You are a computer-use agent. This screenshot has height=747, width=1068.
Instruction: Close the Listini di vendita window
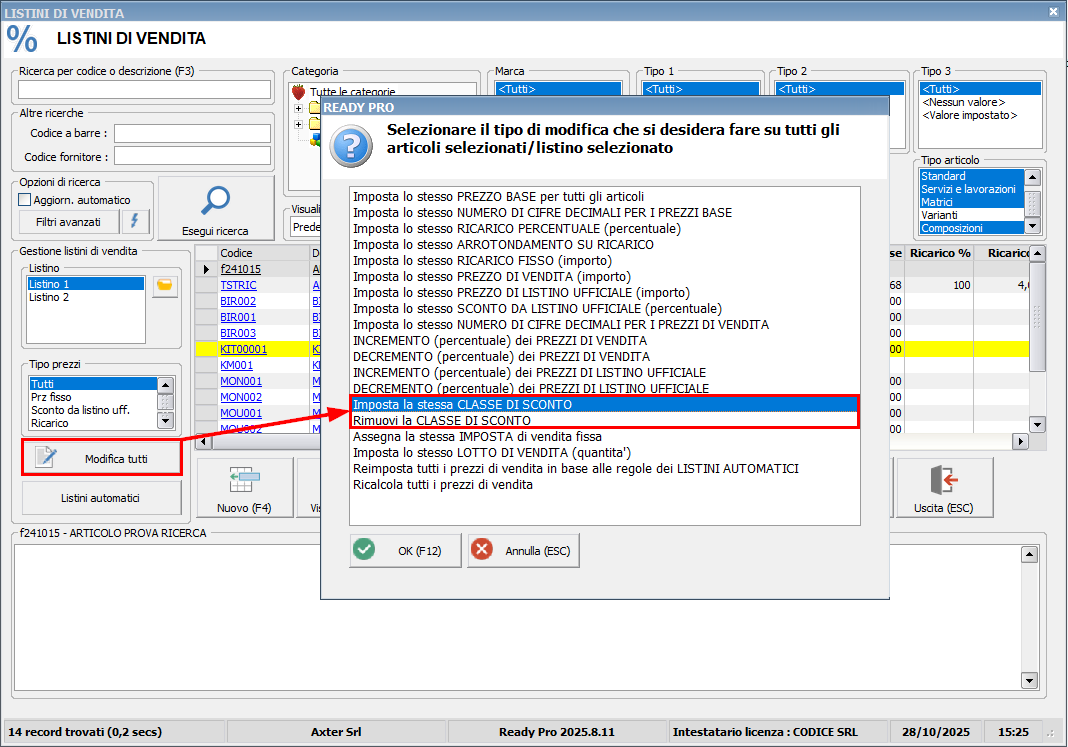click(x=1052, y=12)
